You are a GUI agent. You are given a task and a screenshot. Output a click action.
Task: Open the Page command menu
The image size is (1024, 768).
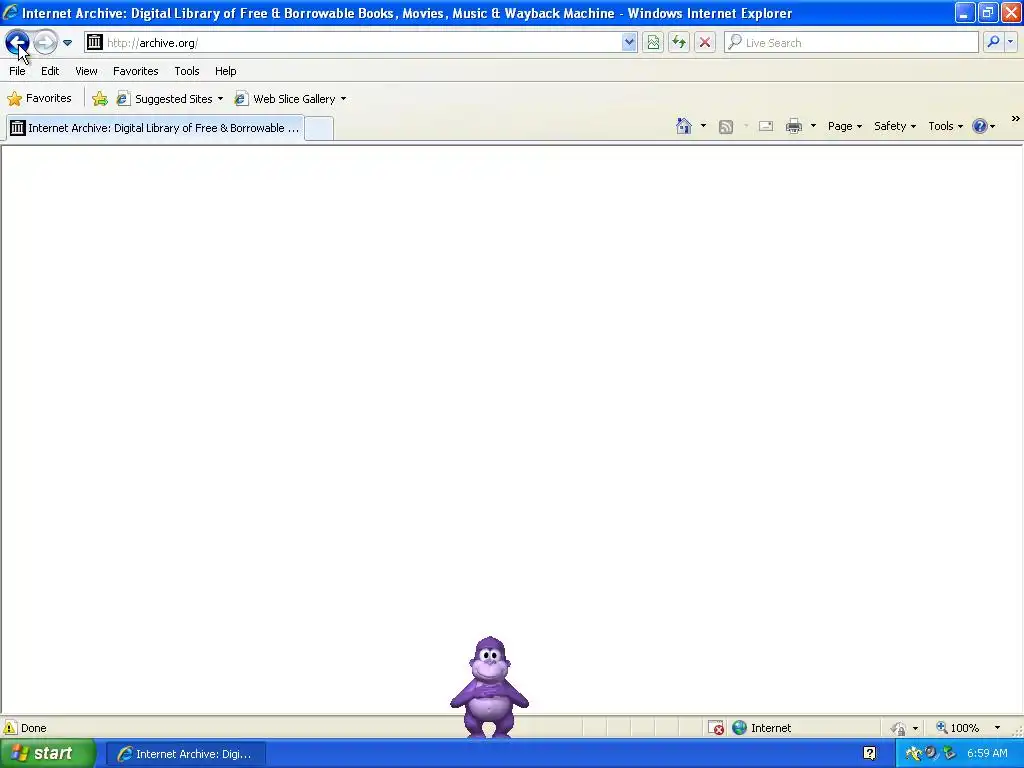coord(845,126)
